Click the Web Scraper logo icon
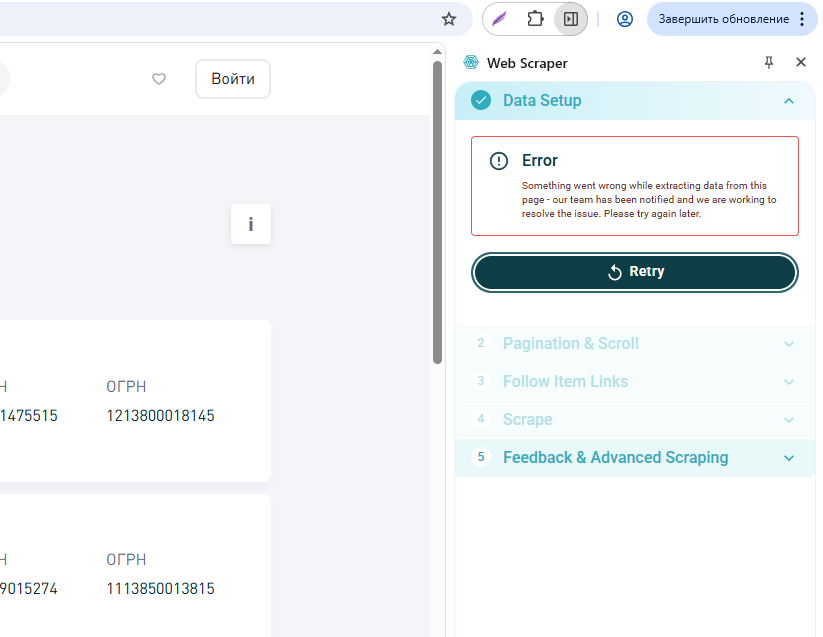Screen dimensions: 823x637 472,63
